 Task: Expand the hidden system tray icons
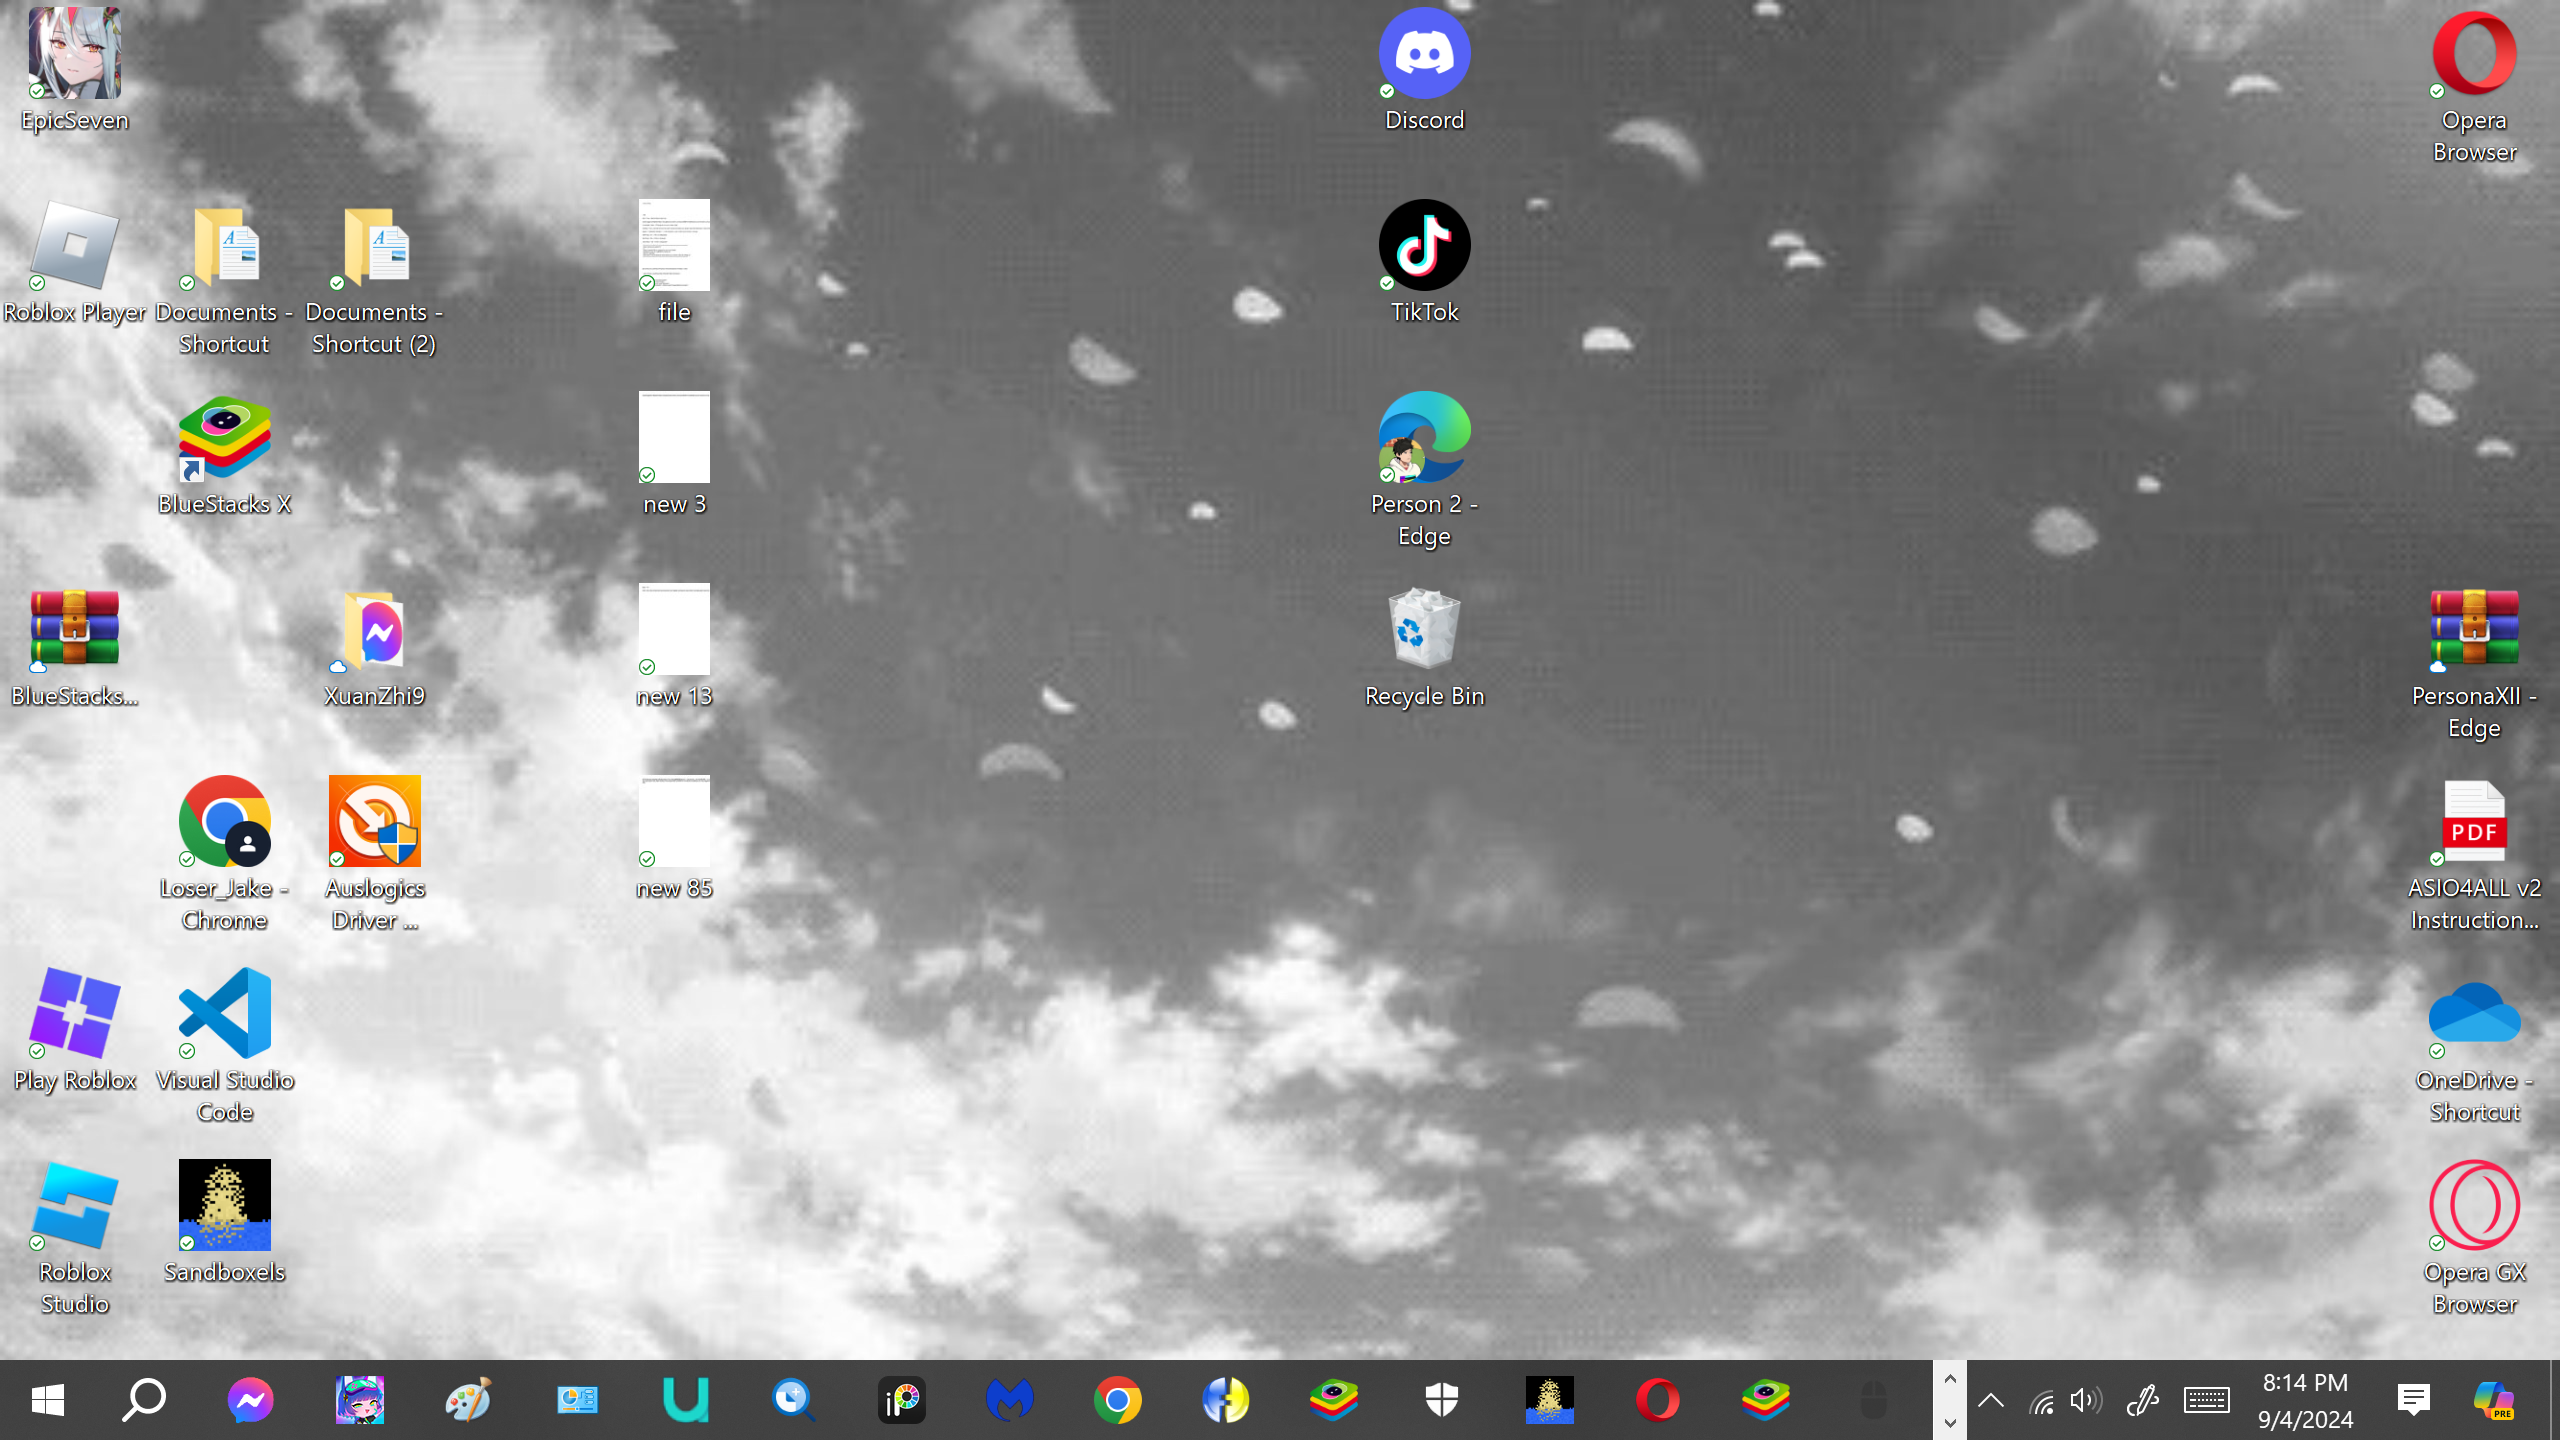[x=1991, y=1400]
